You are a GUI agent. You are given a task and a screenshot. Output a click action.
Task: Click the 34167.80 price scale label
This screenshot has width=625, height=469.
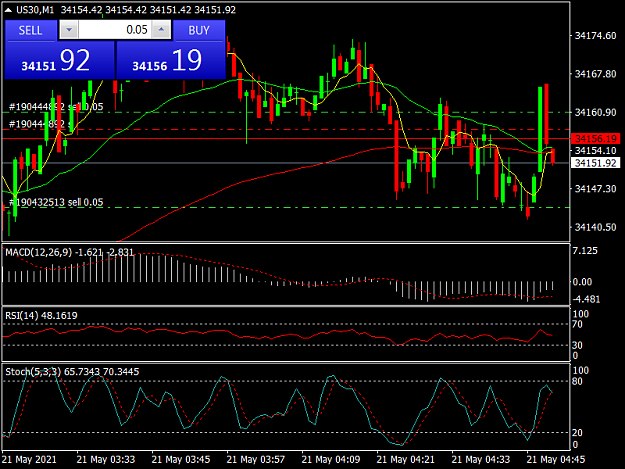tap(596, 74)
